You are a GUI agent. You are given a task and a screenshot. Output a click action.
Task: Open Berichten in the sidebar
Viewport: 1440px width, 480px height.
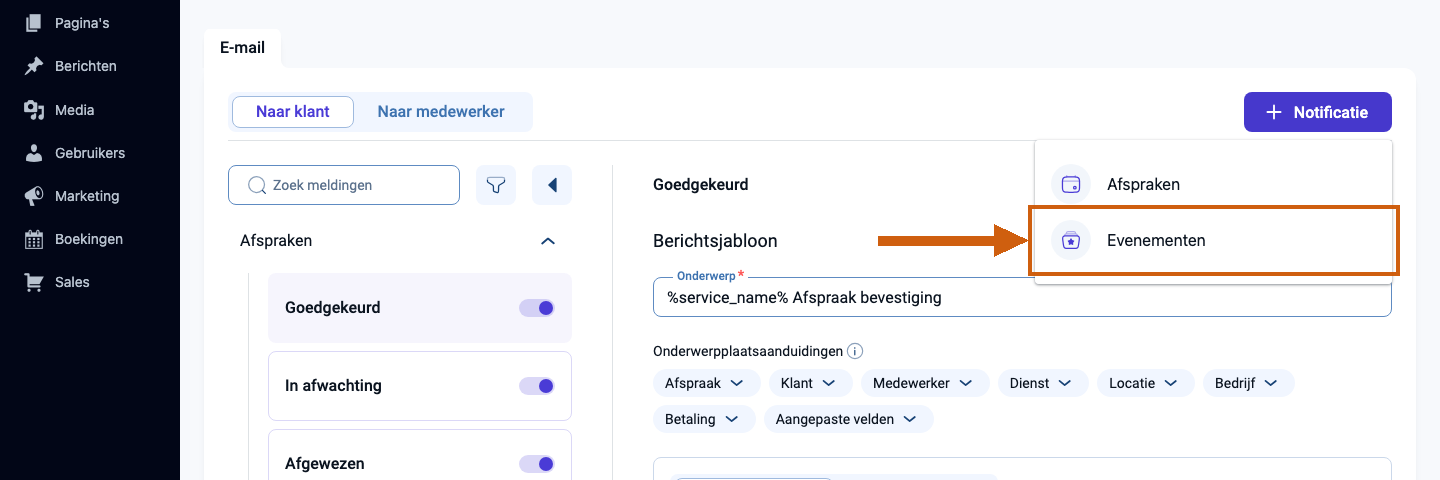(x=86, y=66)
